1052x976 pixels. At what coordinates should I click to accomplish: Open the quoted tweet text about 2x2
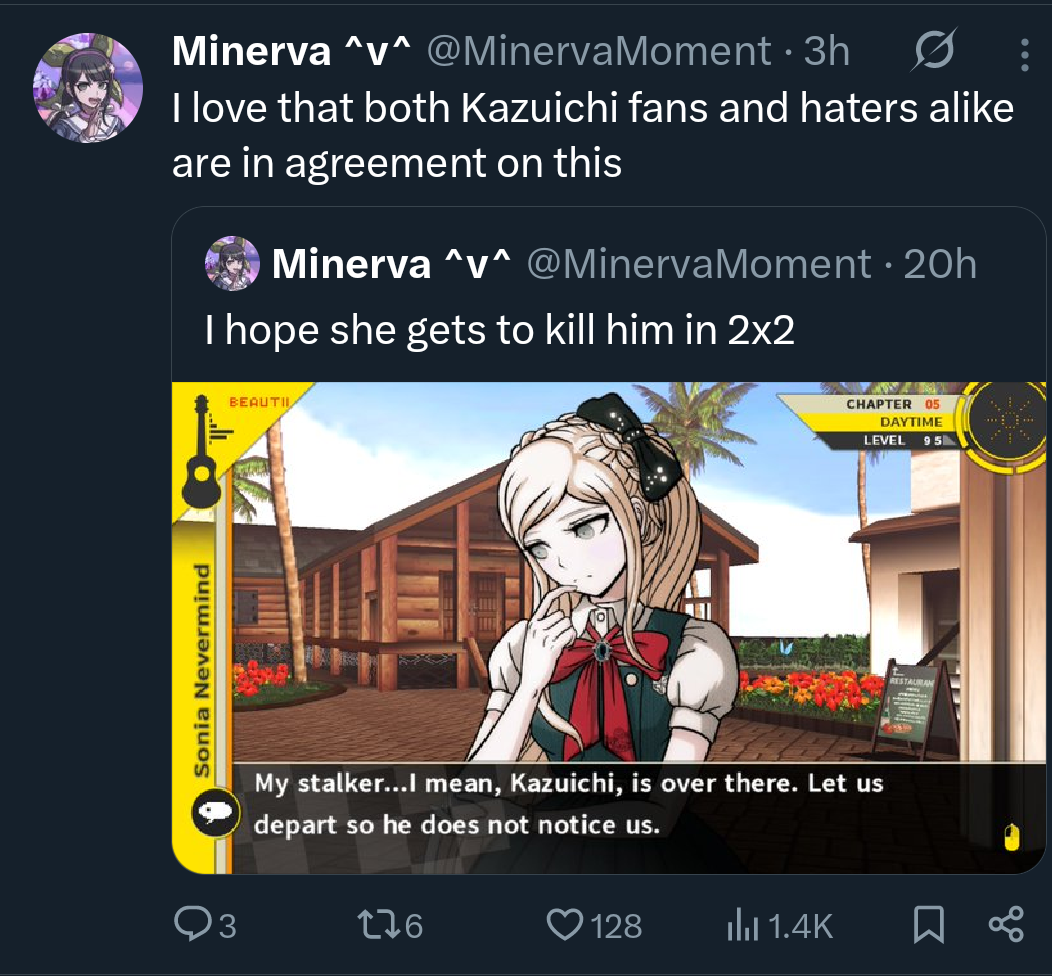pyautogui.click(x=500, y=330)
